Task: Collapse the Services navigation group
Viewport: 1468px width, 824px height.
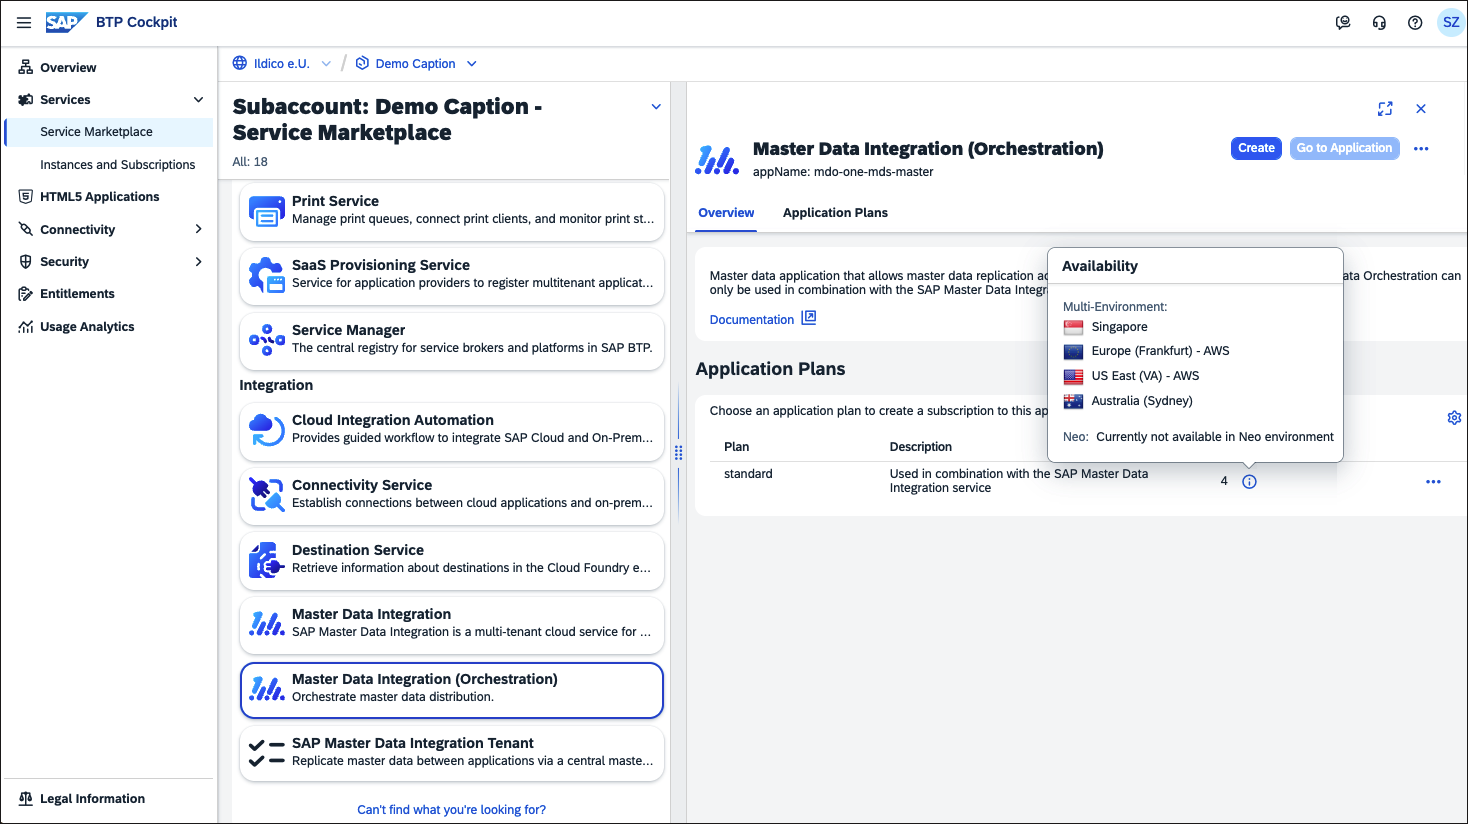Action: (198, 99)
